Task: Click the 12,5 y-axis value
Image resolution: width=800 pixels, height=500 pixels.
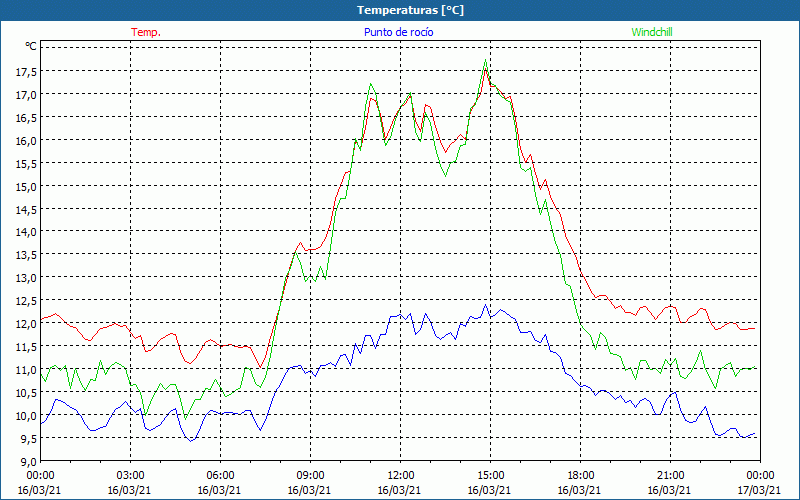Action: pyautogui.click(x=27, y=301)
